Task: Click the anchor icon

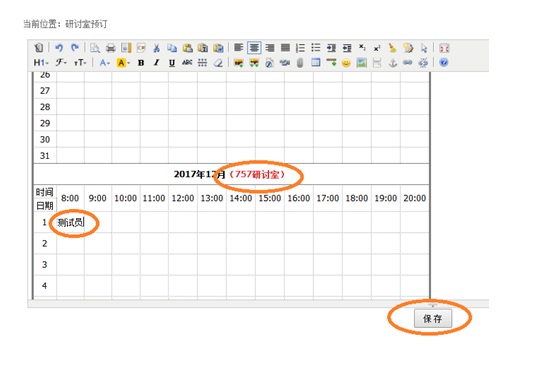Action: click(393, 63)
